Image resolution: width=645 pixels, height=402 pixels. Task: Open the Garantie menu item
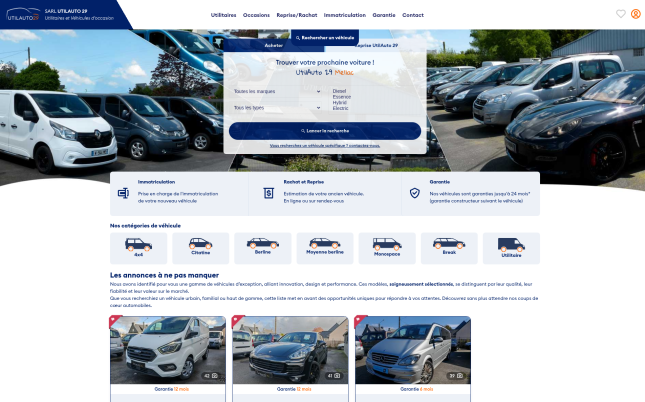click(384, 15)
